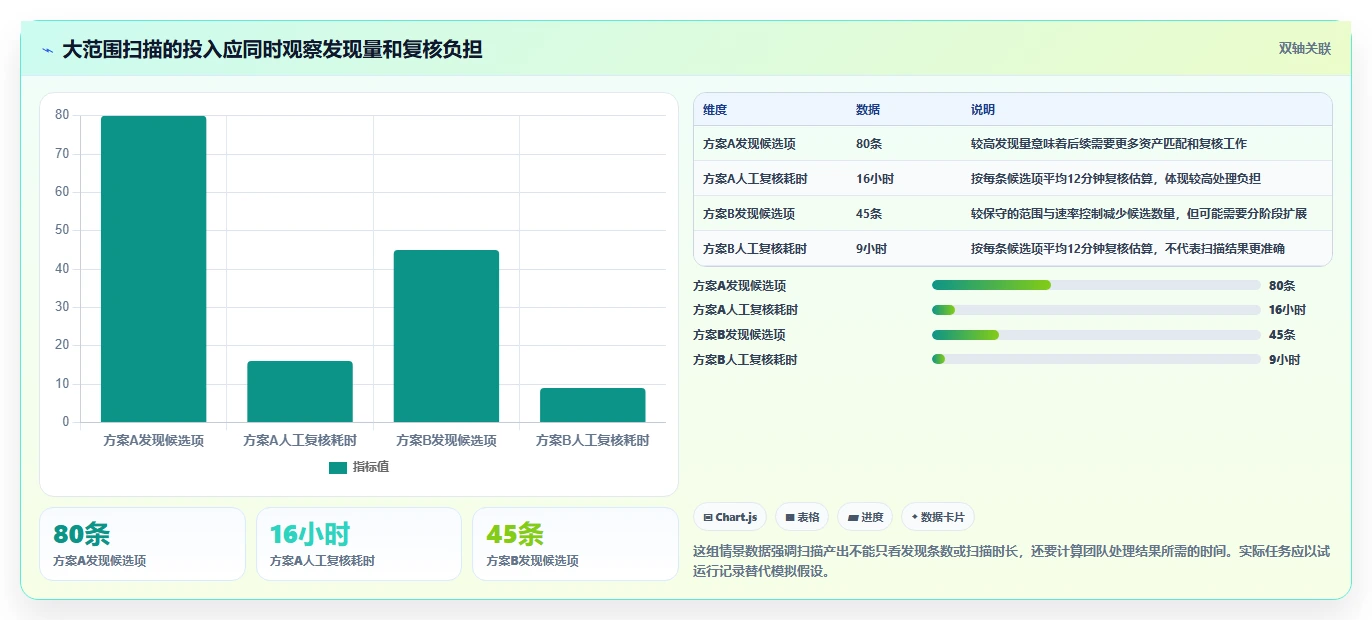Click the 方案A发现候选项 progress bar

(x=1096, y=285)
